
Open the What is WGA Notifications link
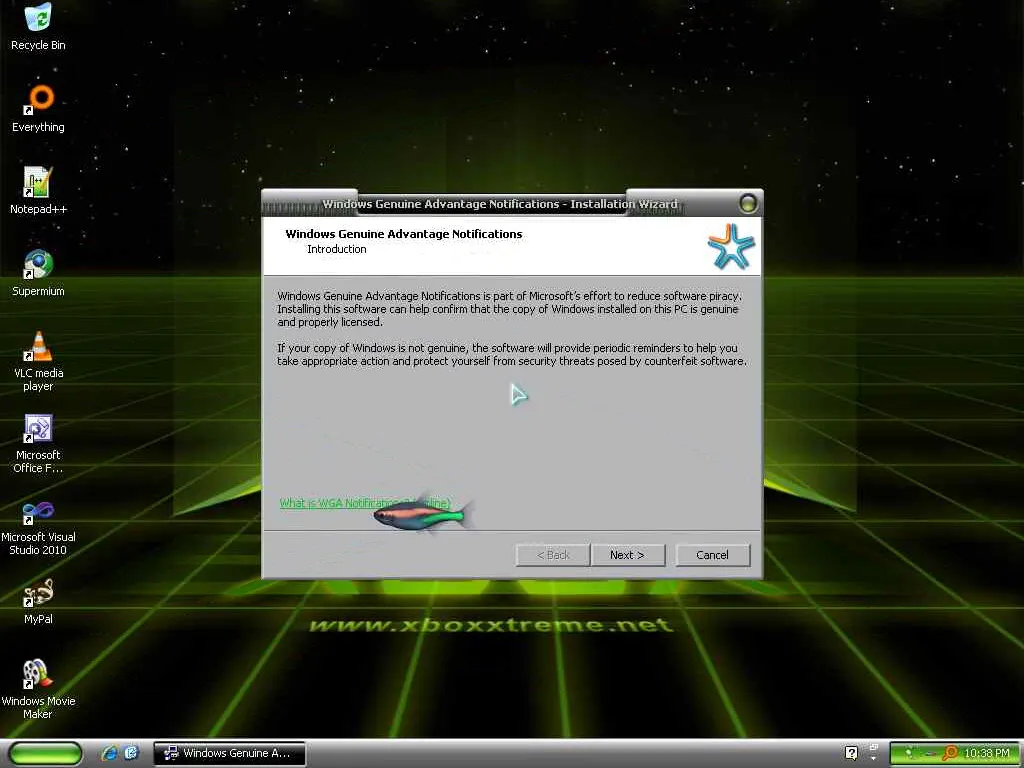click(x=365, y=503)
